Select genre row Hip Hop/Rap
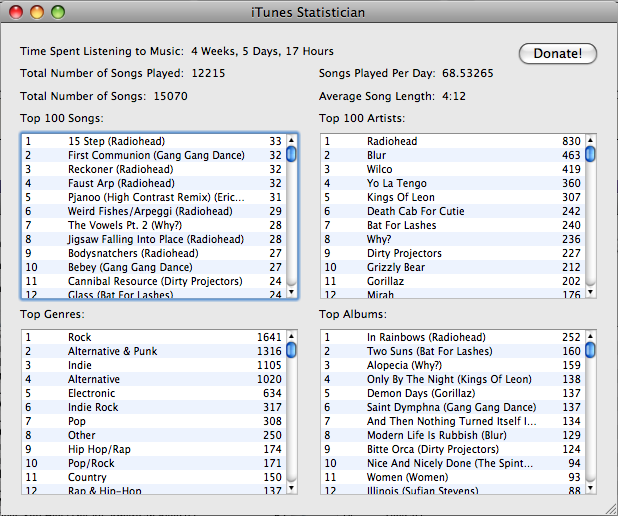Viewport: 618px width, 516px height. pos(154,449)
